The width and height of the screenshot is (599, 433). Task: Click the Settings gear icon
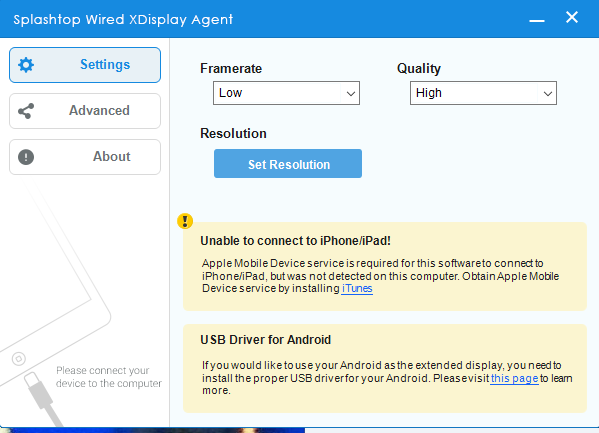pos(26,65)
